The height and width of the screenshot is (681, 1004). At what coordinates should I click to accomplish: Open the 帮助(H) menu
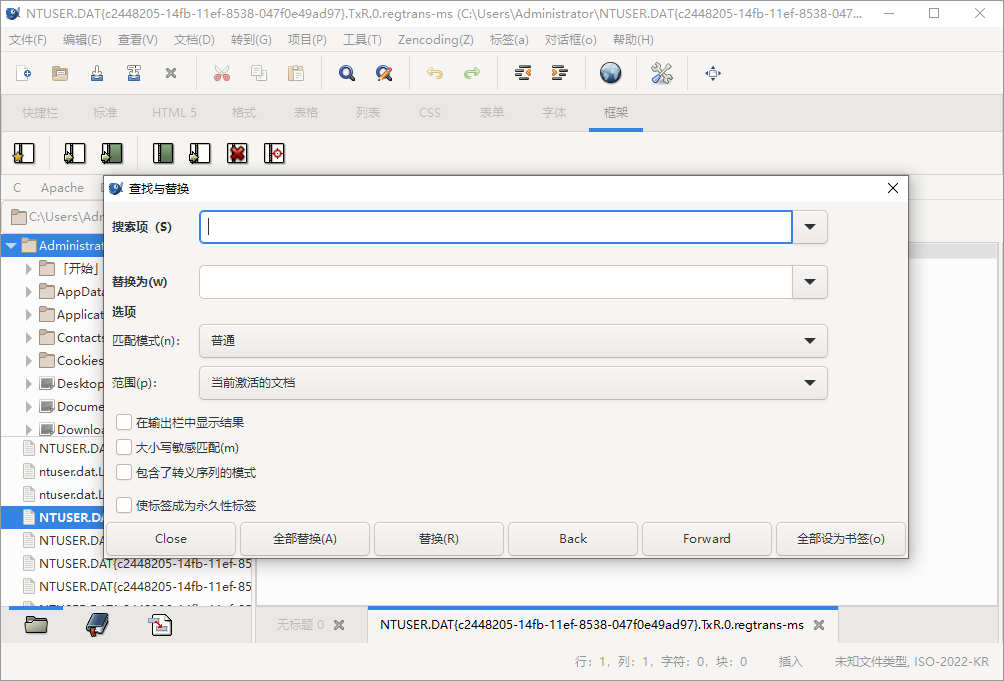pos(633,40)
